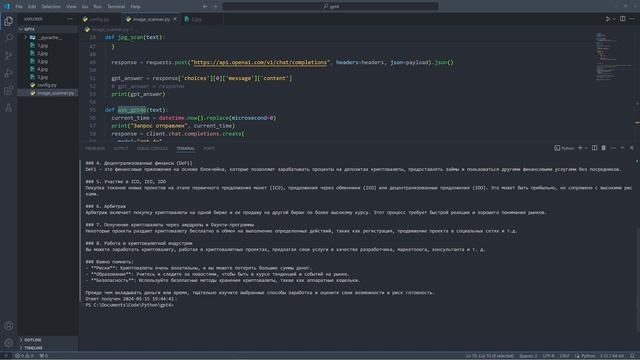This screenshot has height=360, width=640.
Task: Switch to the Ports panel tab
Action: click(209, 149)
